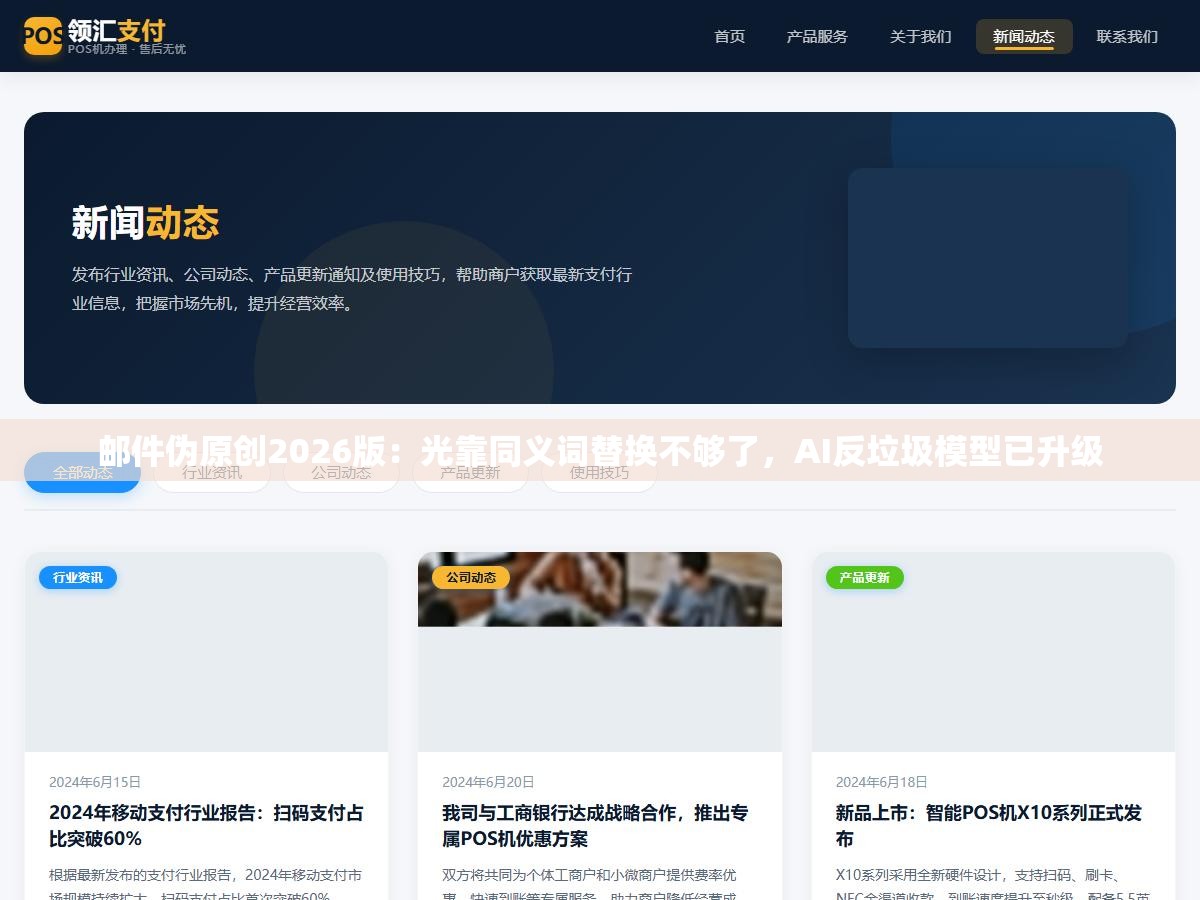
Task: Open article 新品上市：智能POS机X10系列
Action: tap(988, 825)
